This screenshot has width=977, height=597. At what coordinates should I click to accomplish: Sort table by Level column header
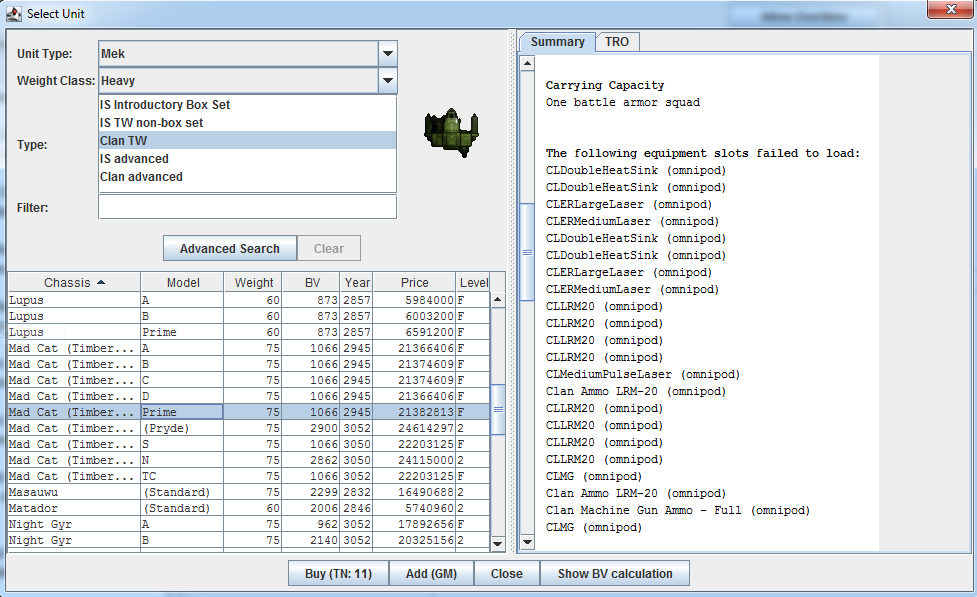pos(474,282)
